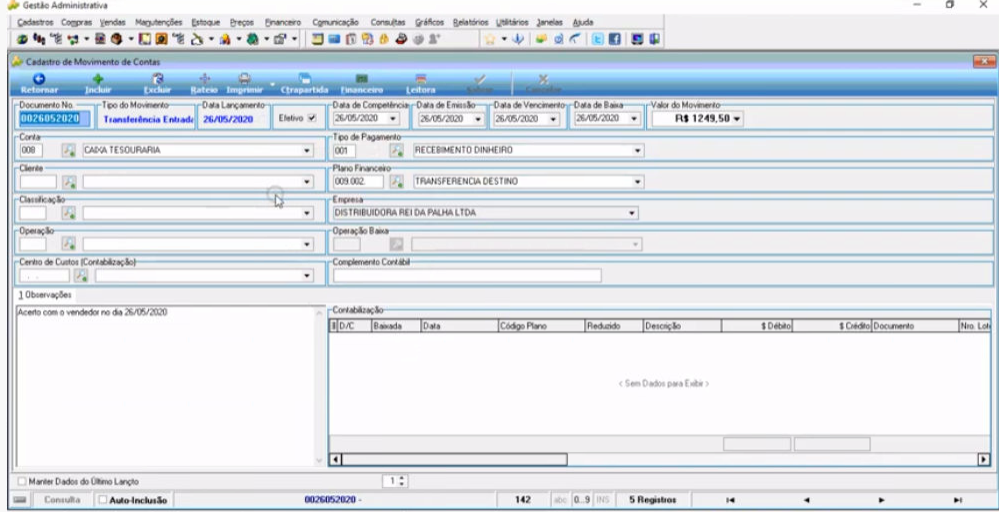Click Incluir to add a new record
Viewport: 999px width, 512px height.
[x=98, y=83]
